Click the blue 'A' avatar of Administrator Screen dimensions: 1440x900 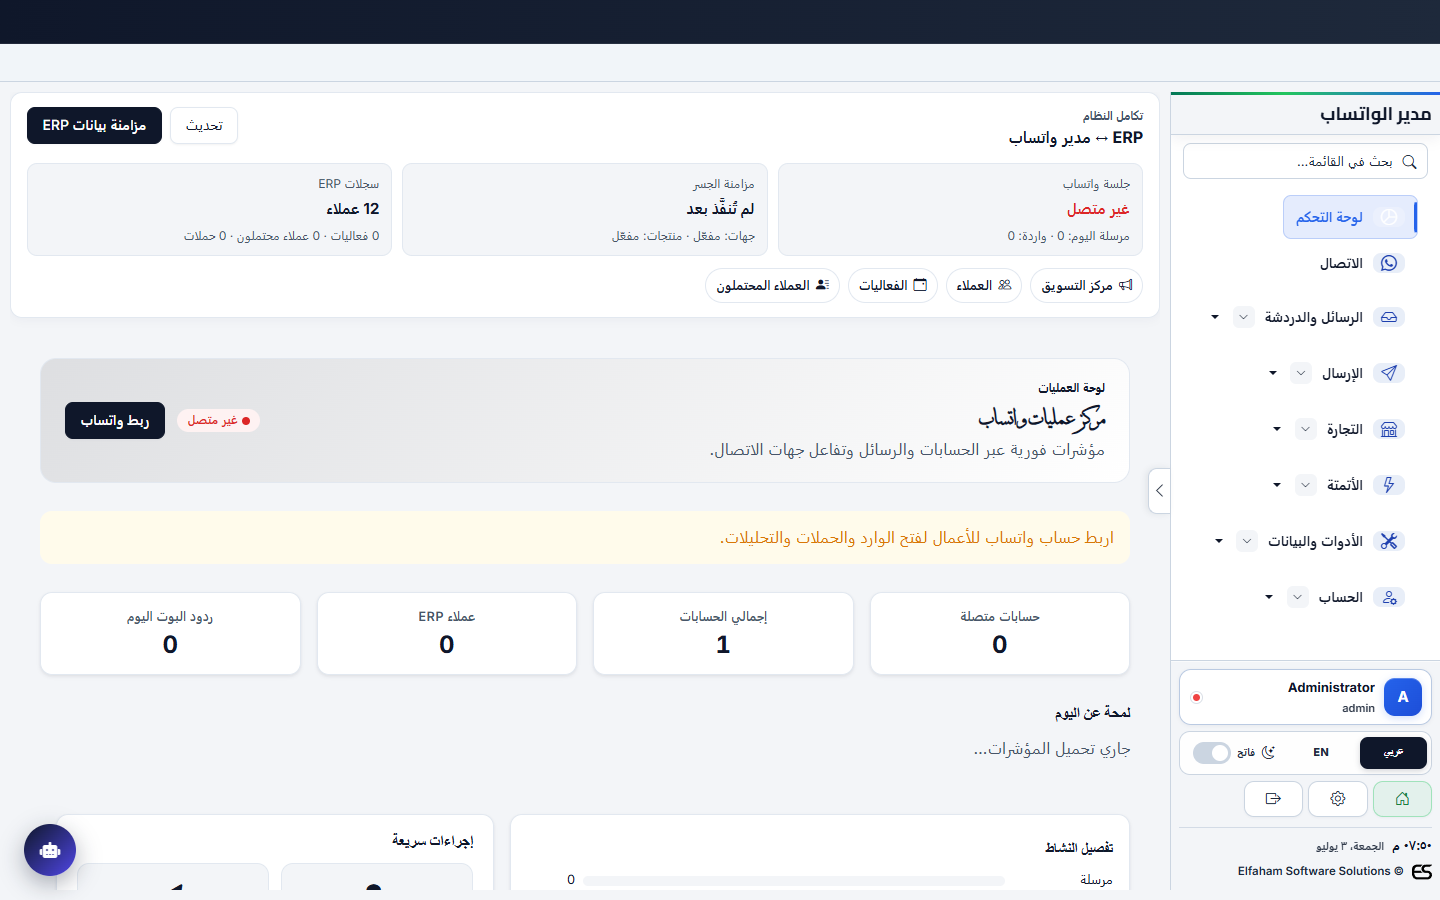tap(1403, 697)
